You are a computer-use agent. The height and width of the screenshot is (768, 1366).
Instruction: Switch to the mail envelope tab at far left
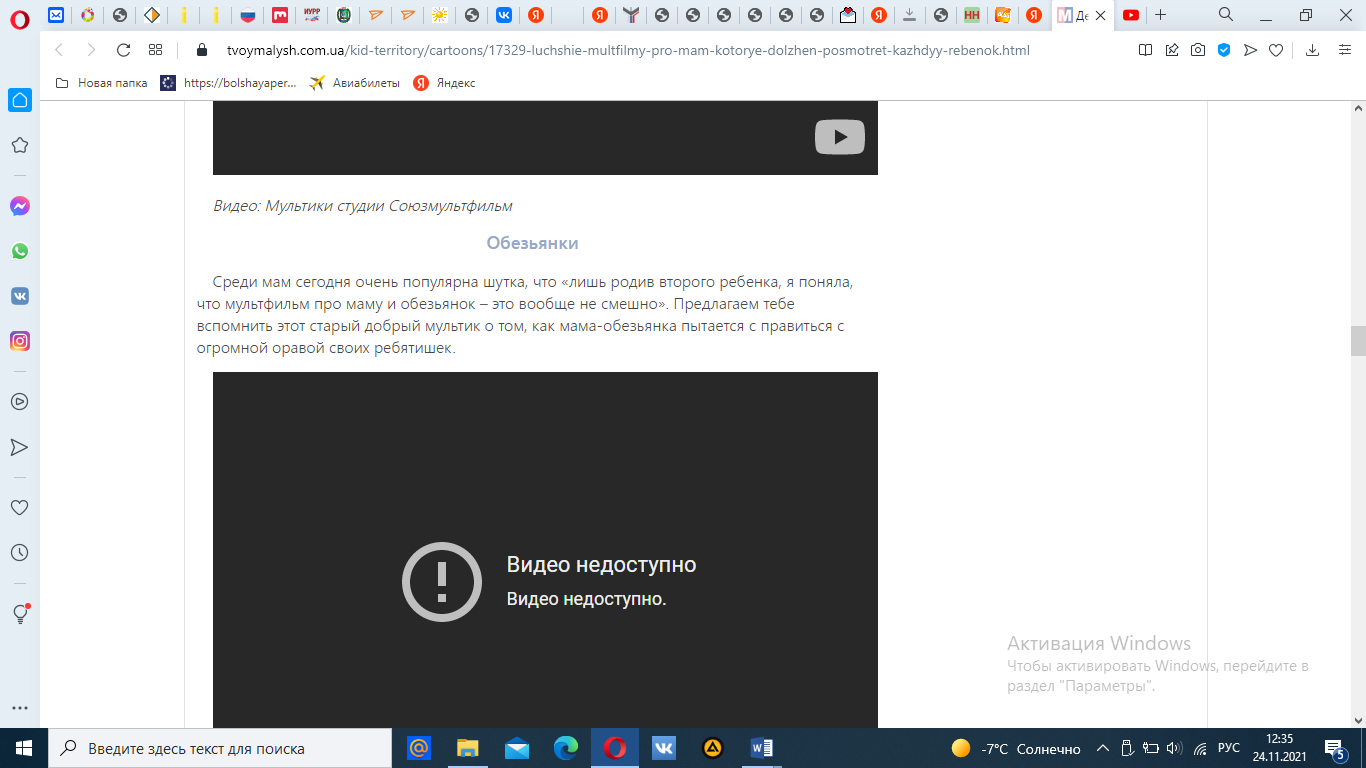pyautogui.click(x=56, y=15)
